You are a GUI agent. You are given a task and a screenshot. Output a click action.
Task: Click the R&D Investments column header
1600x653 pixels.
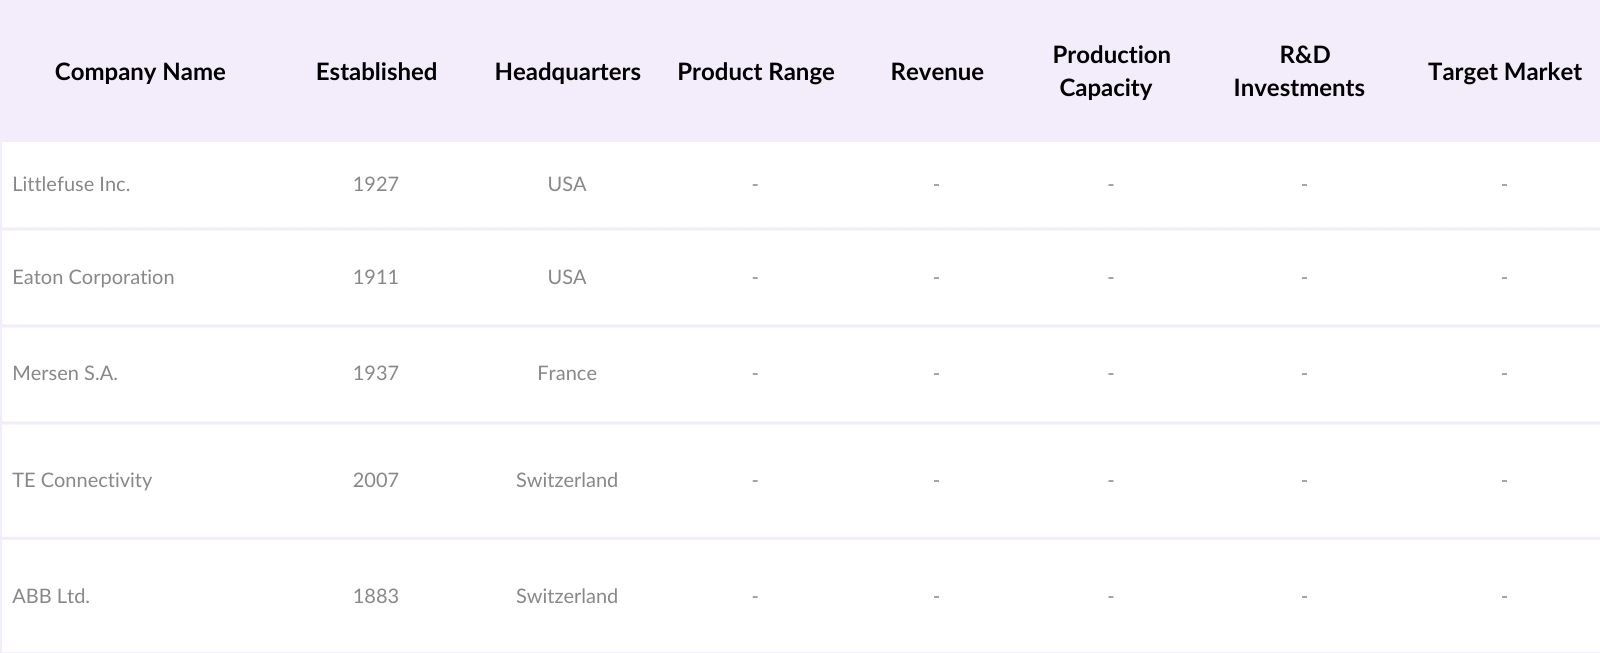click(1299, 71)
